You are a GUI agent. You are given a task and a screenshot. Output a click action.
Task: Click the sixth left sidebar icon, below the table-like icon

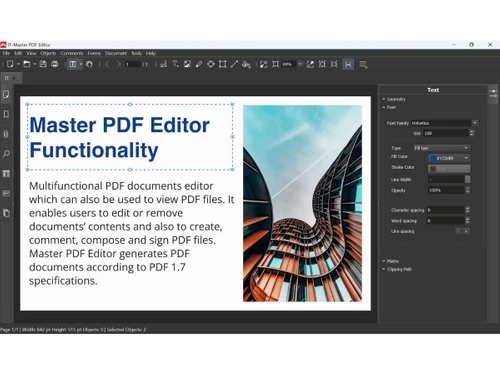(x=6, y=193)
